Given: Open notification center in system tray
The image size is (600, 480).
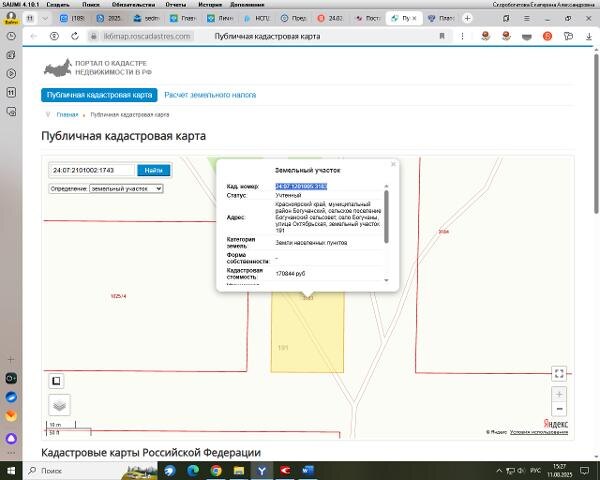Looking at the screenshot, I should click(585, 470).
